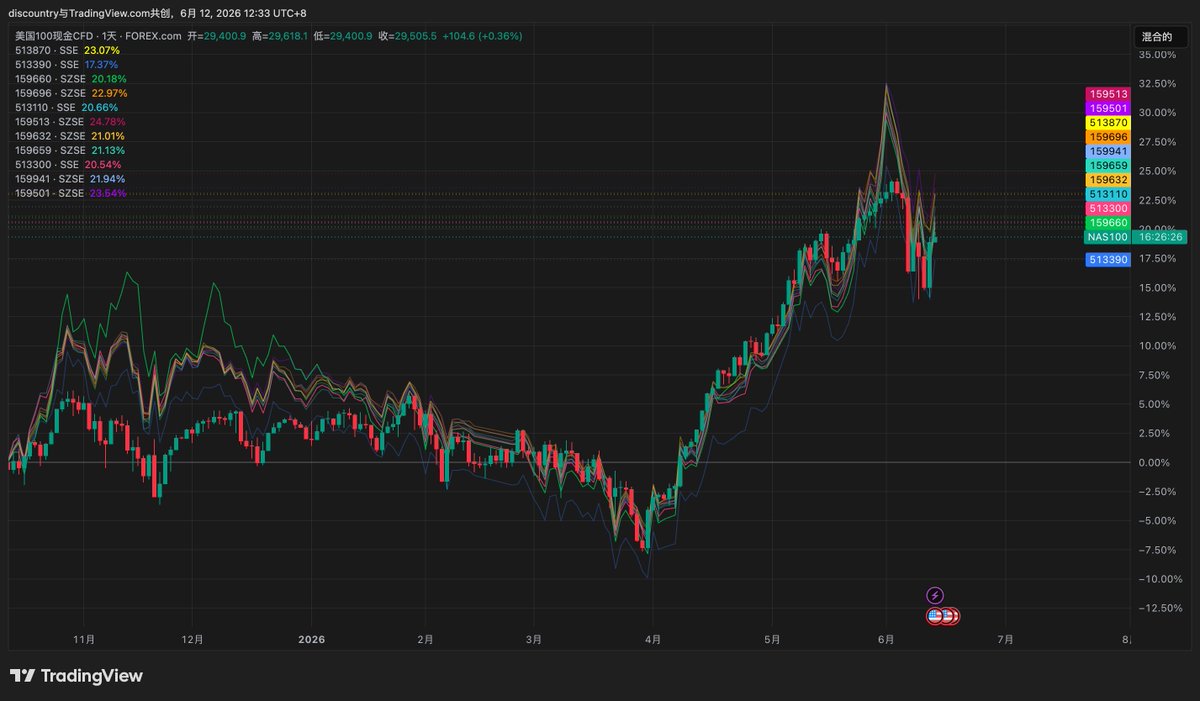Click the purple 159501 price scale label

pos(1108,108)
